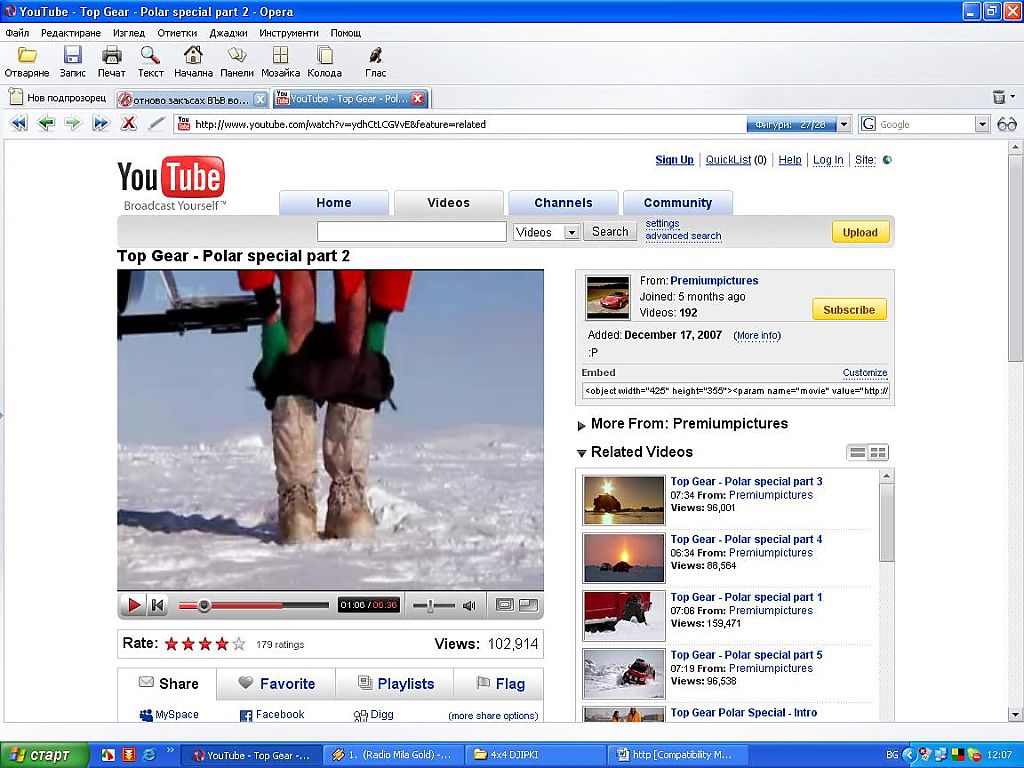Switch the player to small view icon
This screenshot has height=768, width=1024.
tap(504, 605)
